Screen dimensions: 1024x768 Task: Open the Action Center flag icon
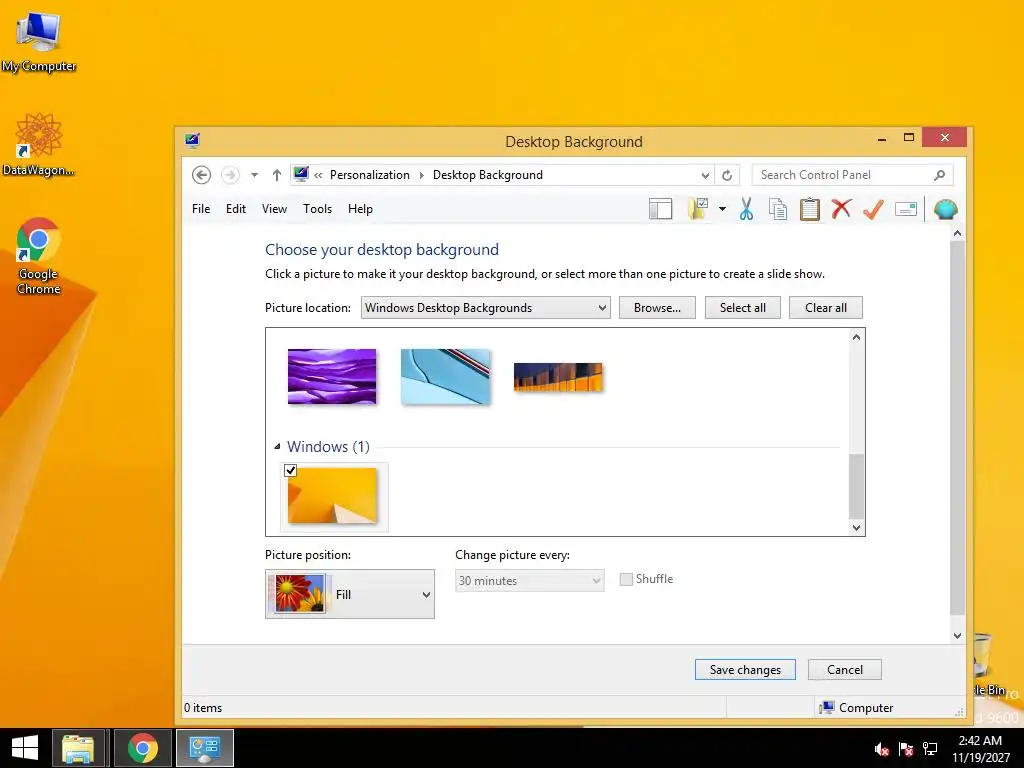pos(906,749)
